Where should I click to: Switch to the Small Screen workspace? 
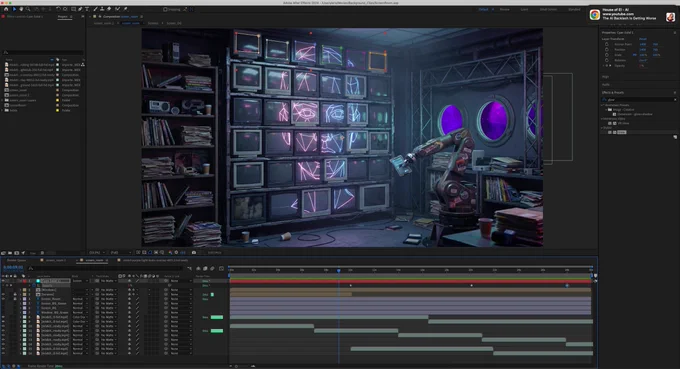point(548,9)
